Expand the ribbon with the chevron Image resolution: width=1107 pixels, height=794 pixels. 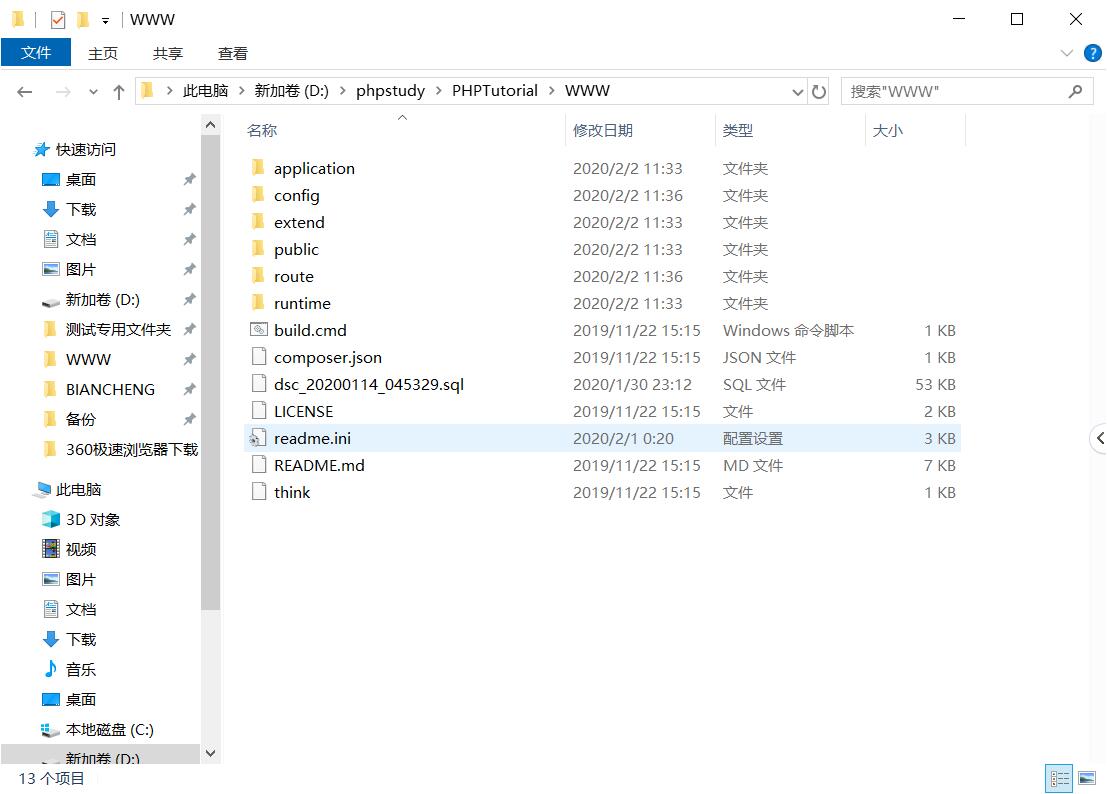coord(1067,53)
